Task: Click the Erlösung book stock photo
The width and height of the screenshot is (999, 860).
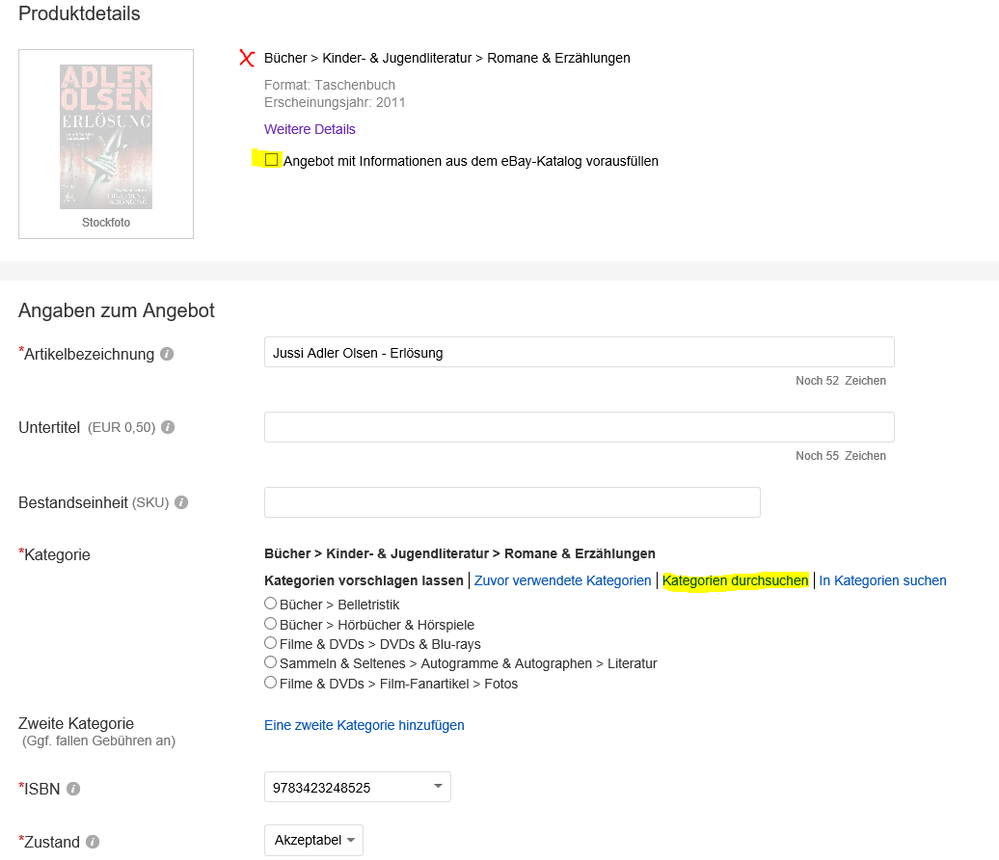Action: click(x=106, y=136)
